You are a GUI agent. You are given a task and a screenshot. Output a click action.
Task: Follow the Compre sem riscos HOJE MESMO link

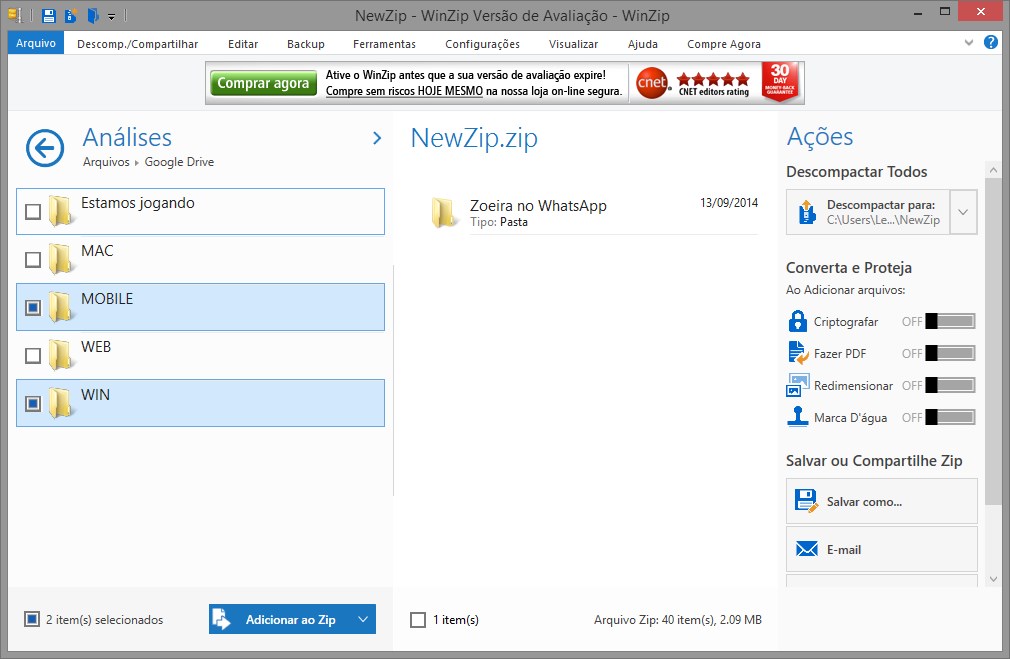[404, 91]
